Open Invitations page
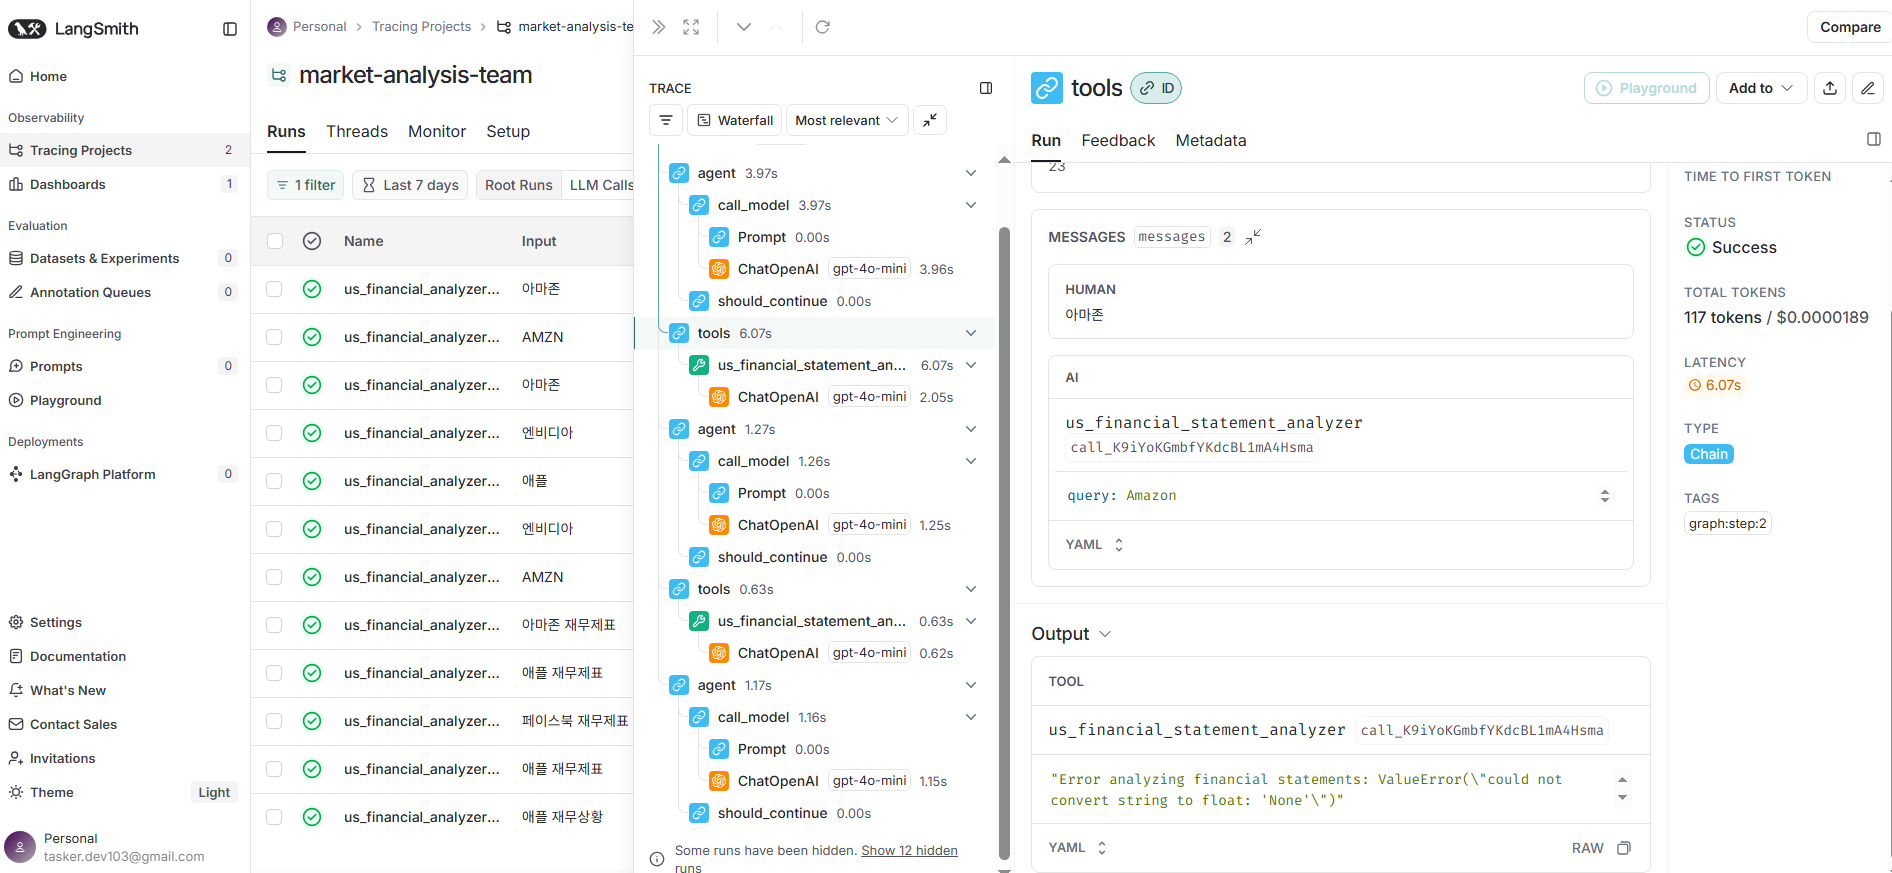The height and width of the screenshot is (873, 1892). [x=62, y=758]
